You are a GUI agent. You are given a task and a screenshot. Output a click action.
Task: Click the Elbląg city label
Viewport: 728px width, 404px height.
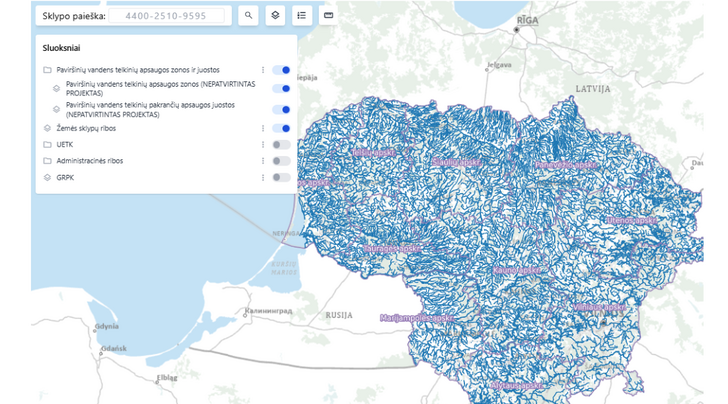pos(167,378)
